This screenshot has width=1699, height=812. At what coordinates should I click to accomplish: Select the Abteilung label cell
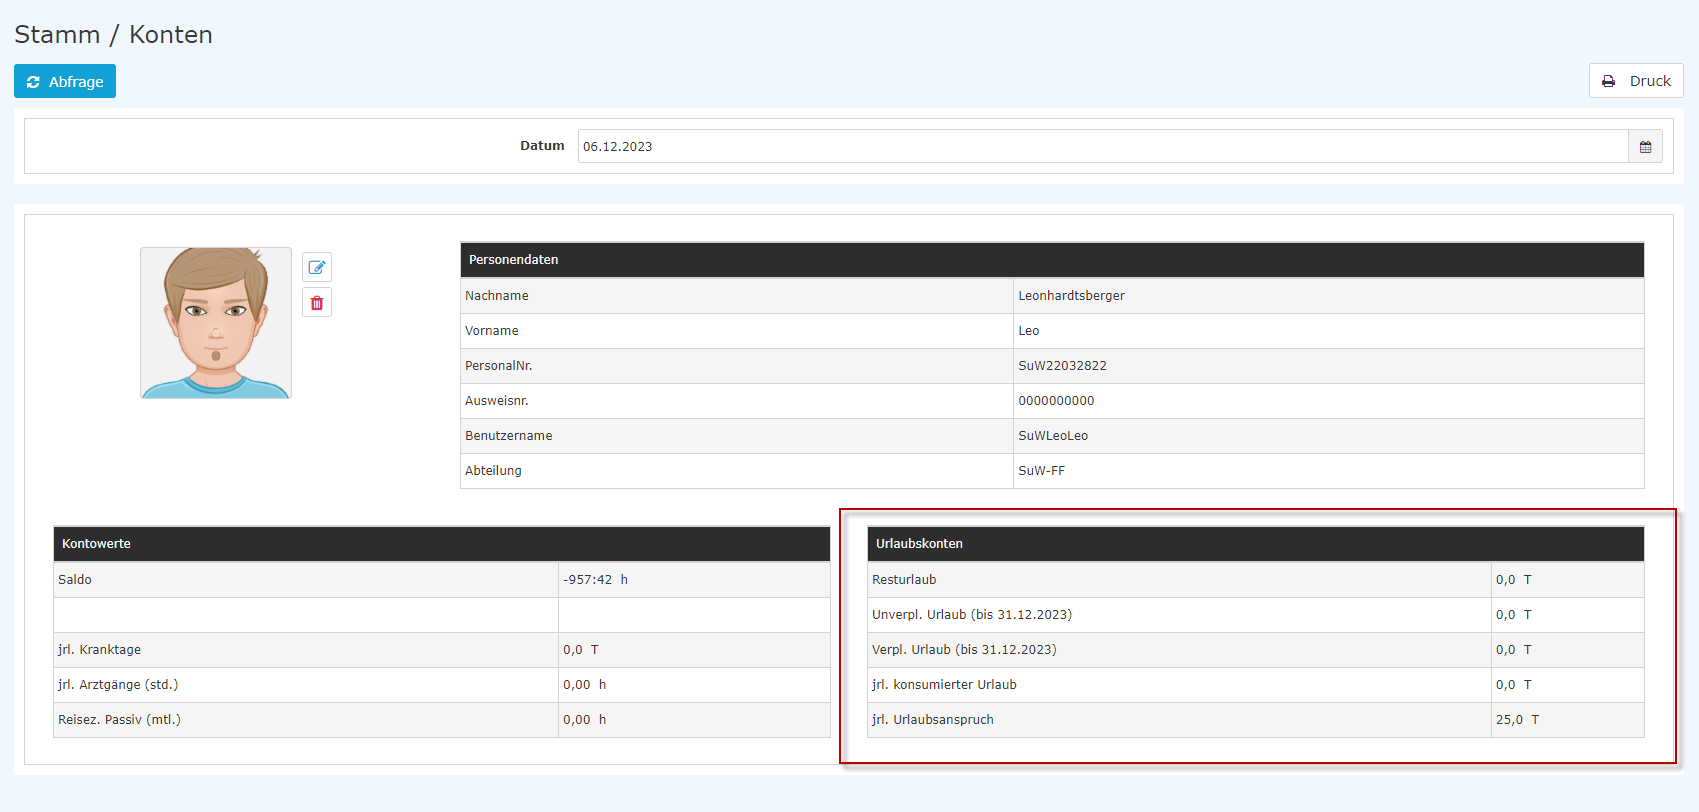pos(737,471)
